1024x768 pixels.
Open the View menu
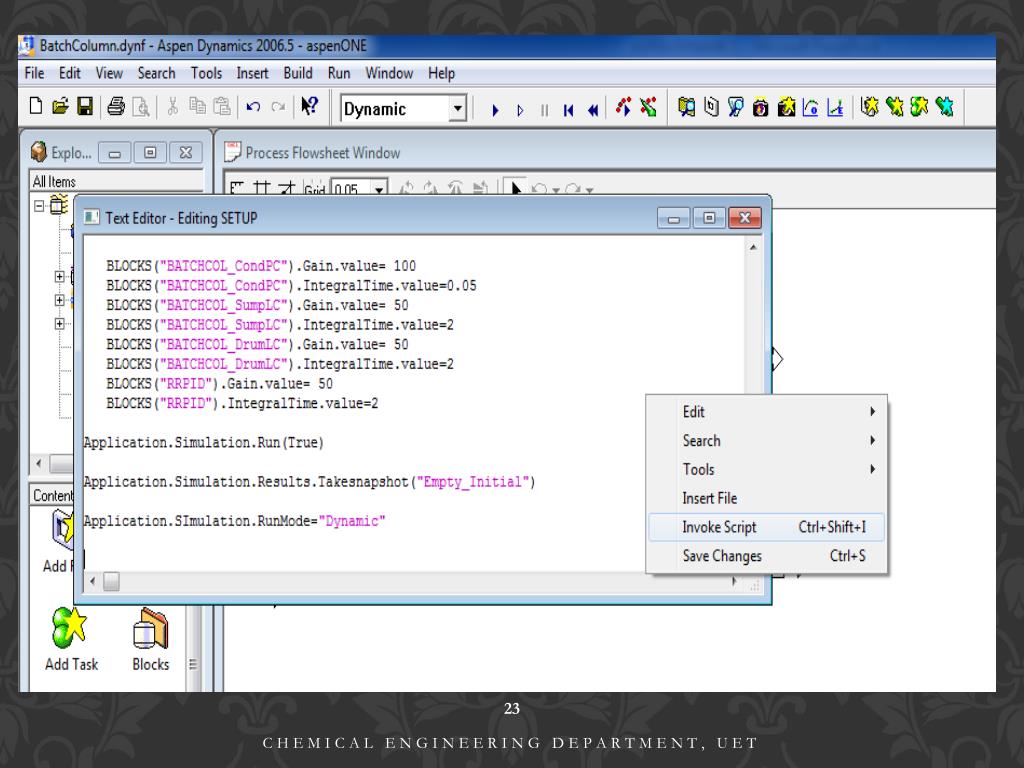pyautogui.click(x=109, y=73)
